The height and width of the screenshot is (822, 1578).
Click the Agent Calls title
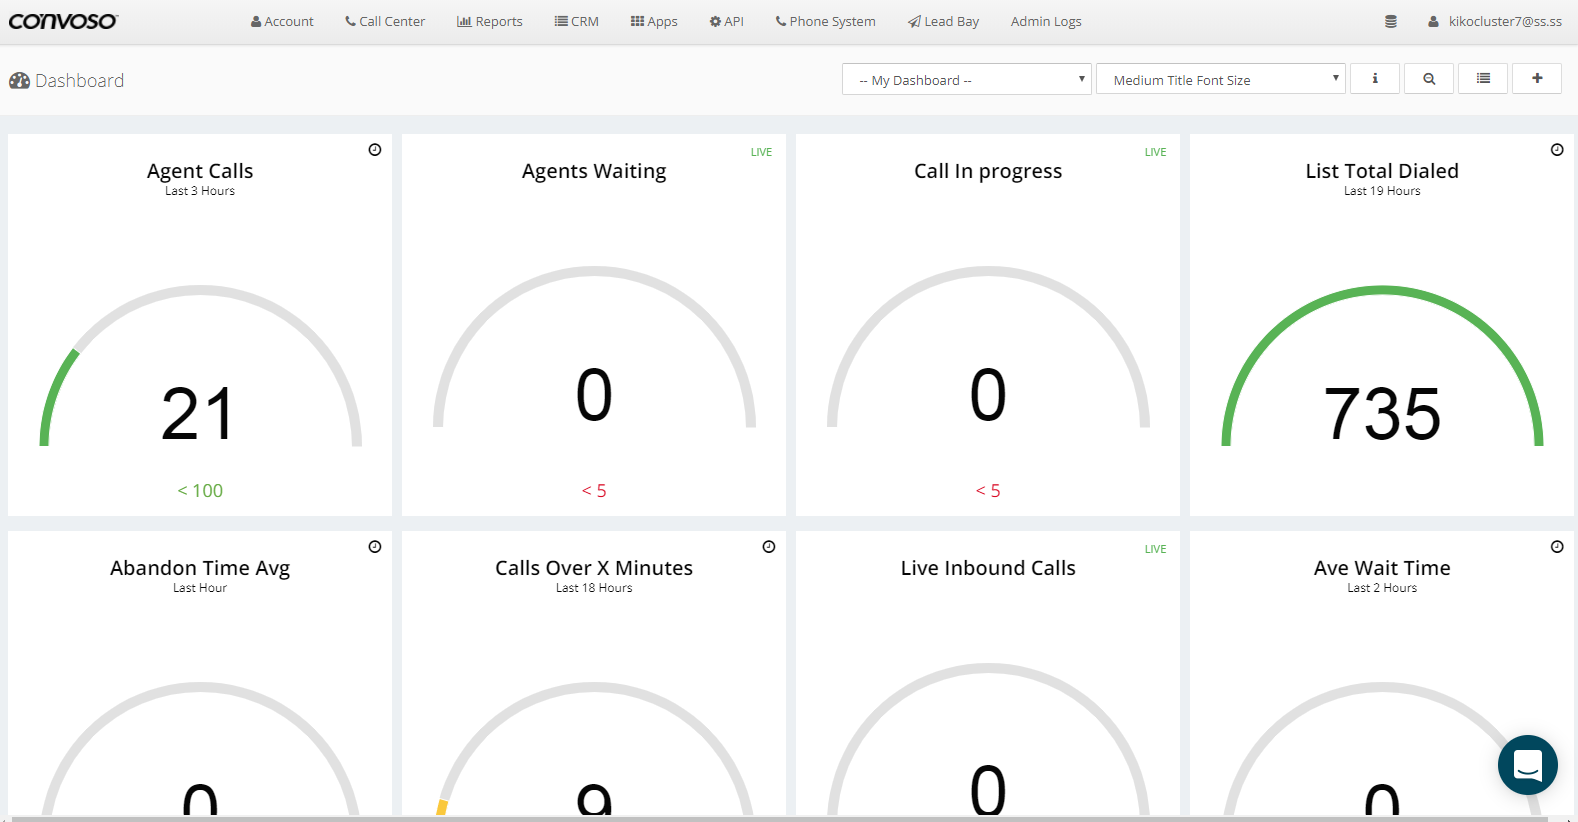pyautogui.click(x=200, y=171)
